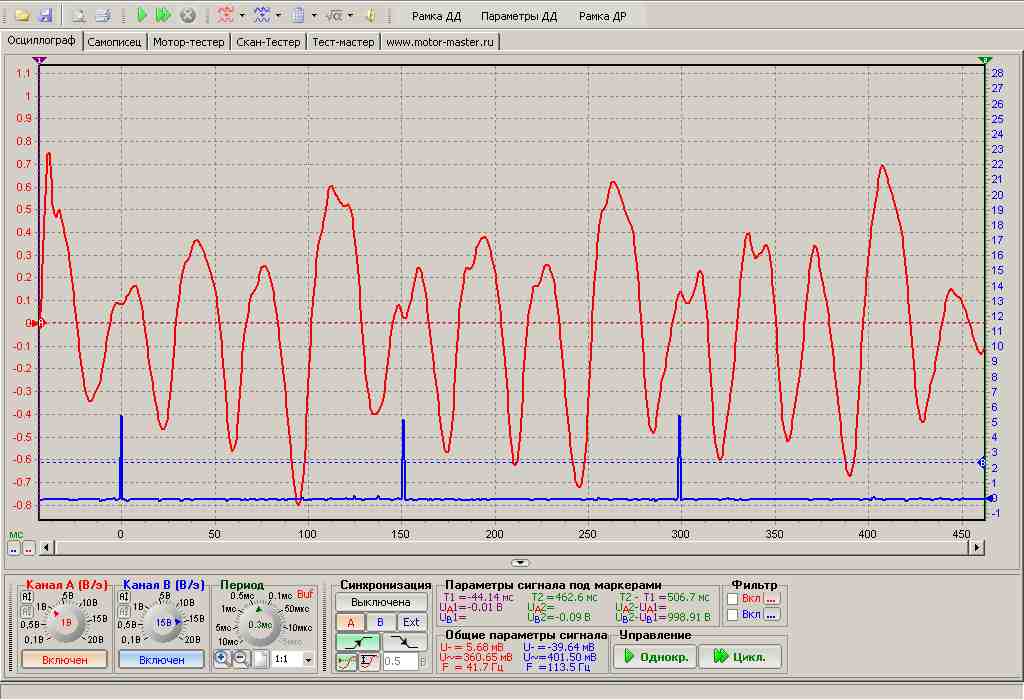Click the Параметры ДД button
1024x700 pixels.
(519, 16)
